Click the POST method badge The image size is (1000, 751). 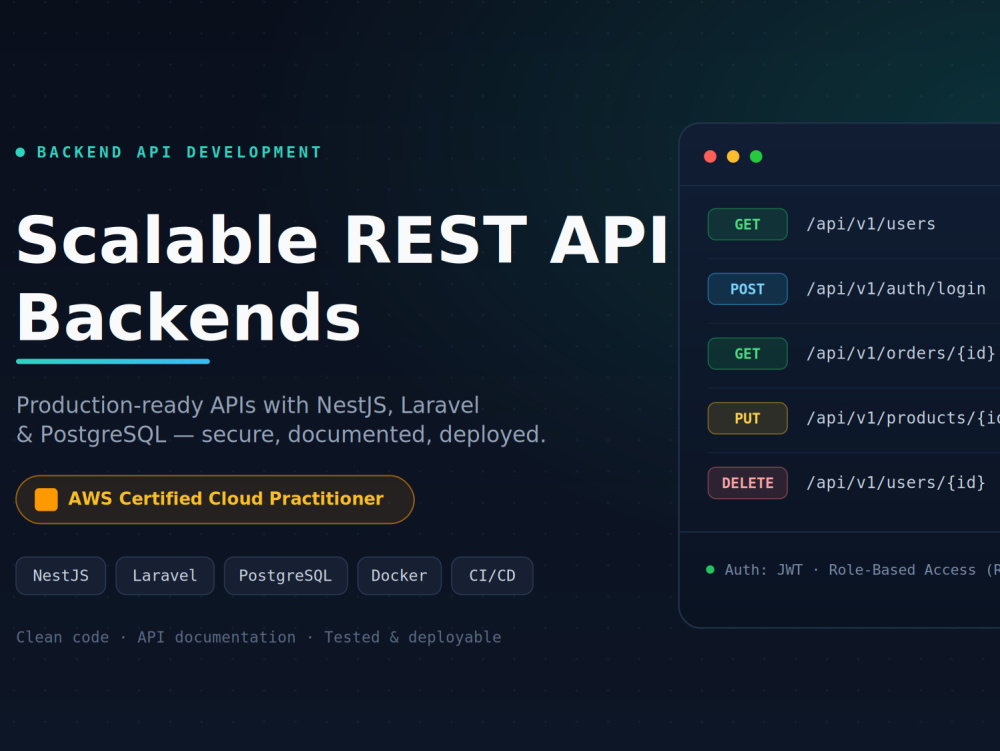click(x=747, y=289)
